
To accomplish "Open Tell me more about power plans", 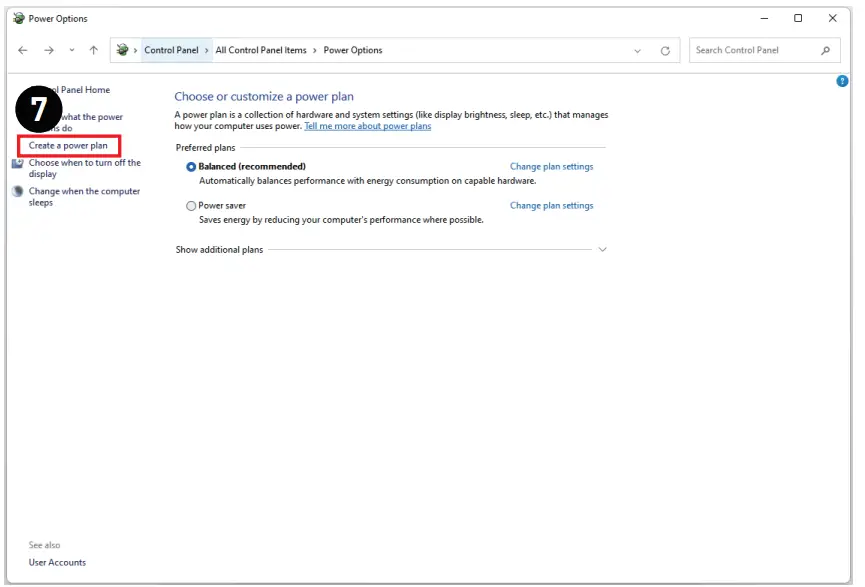I will (367, 126).
